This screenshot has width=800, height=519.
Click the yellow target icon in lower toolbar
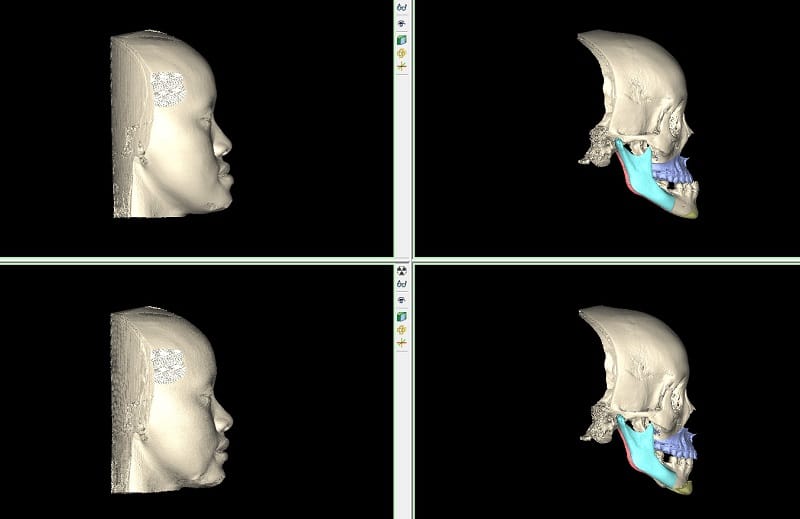coord(402,328)
